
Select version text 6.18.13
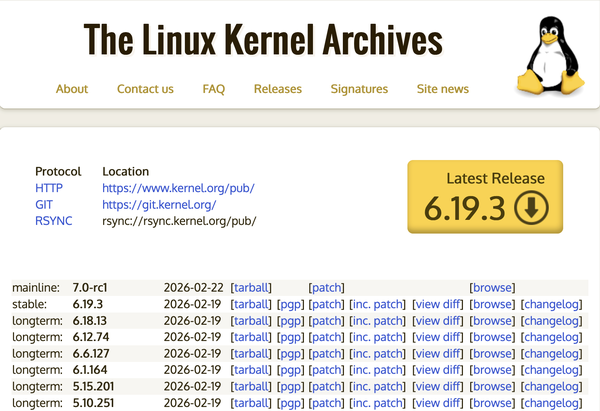click(x=90, y=321)
